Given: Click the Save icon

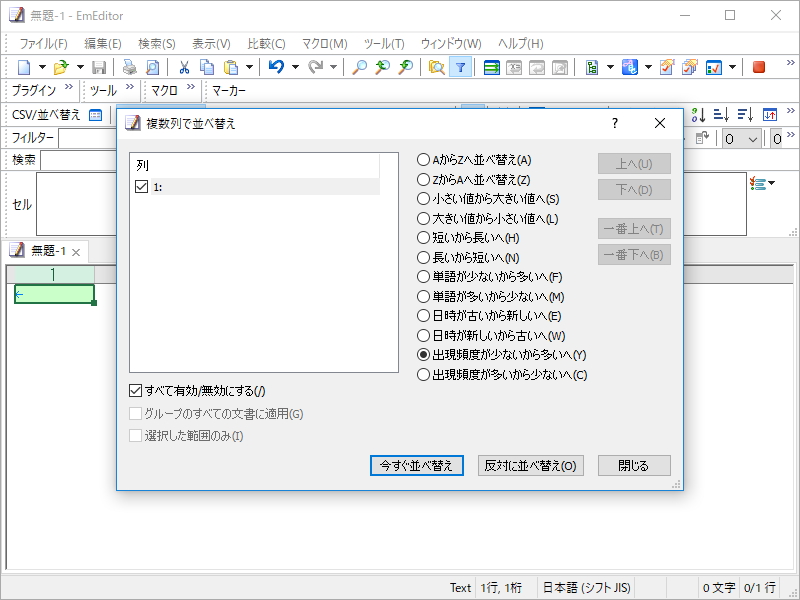Looking at the screenshot, I should click(98, 67).
